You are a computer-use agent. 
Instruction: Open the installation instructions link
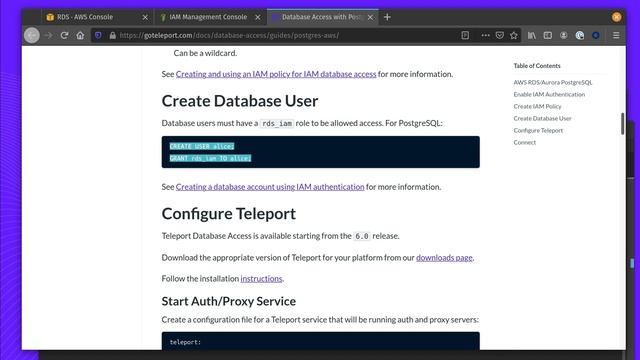tap(261, 278)
